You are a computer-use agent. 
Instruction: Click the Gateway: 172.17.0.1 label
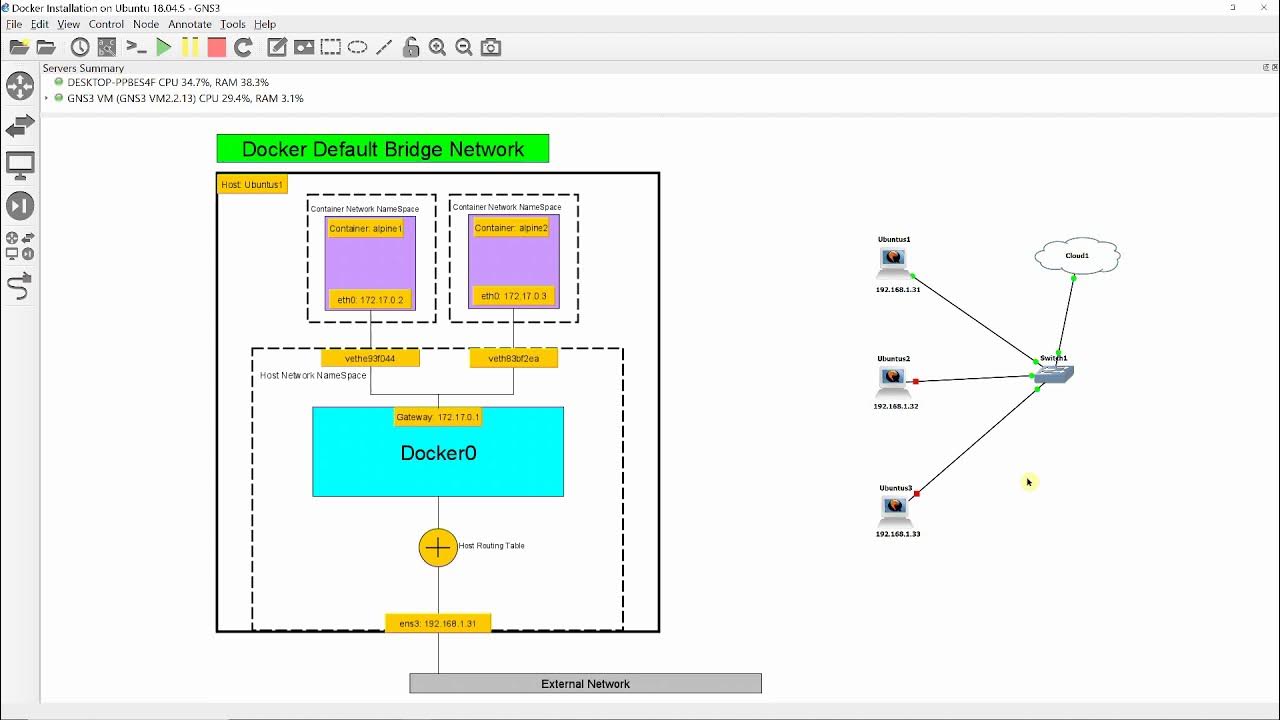tap(438, 417)
